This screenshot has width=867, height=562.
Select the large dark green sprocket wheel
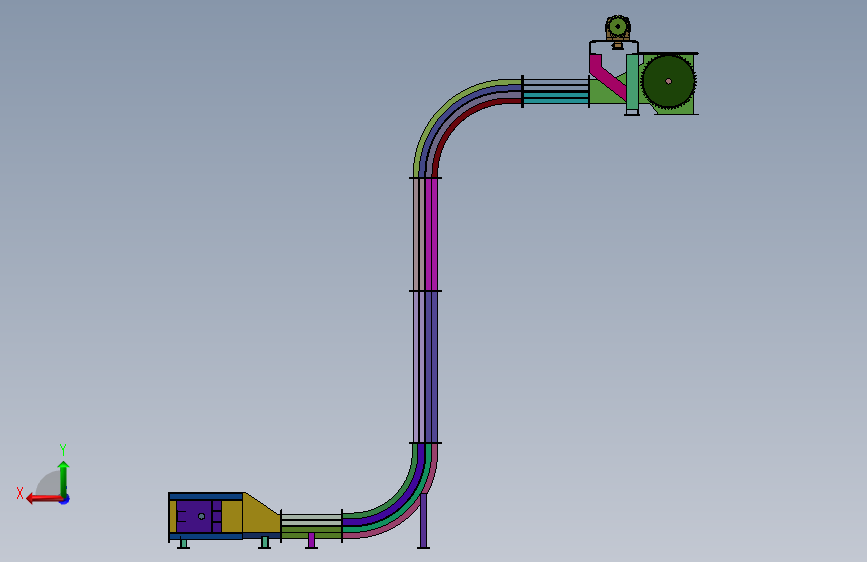pos(668,81)
